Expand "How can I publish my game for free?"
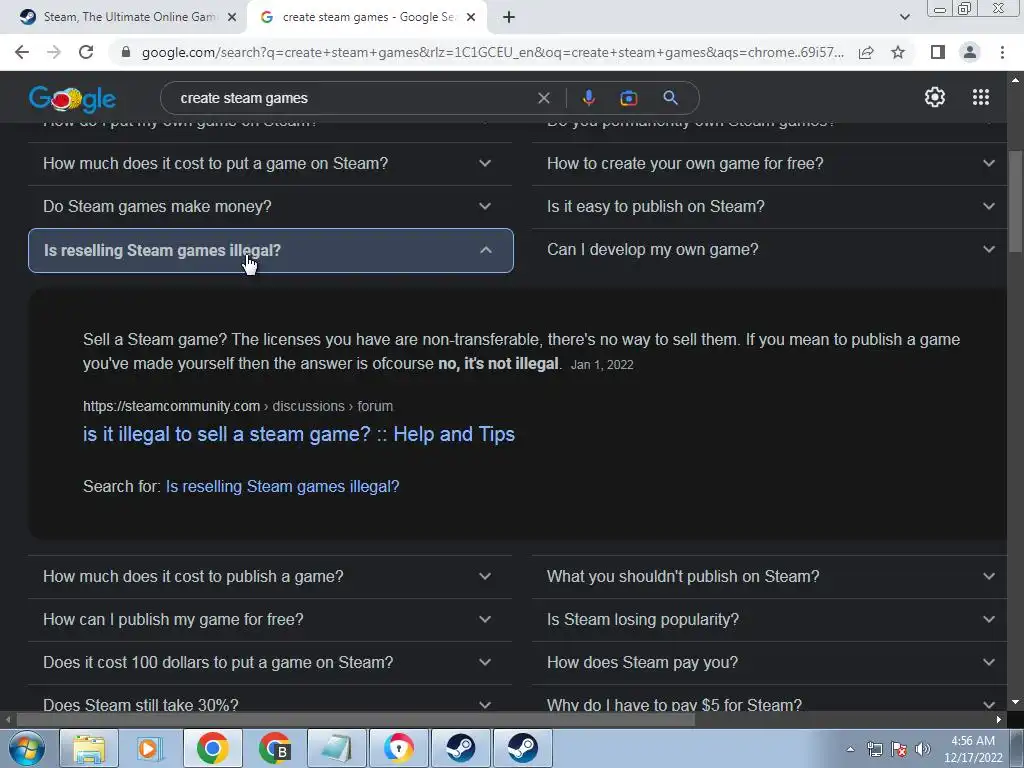Screen dimensions: 1024x768 pyautogui.click(x=270, y=619)
